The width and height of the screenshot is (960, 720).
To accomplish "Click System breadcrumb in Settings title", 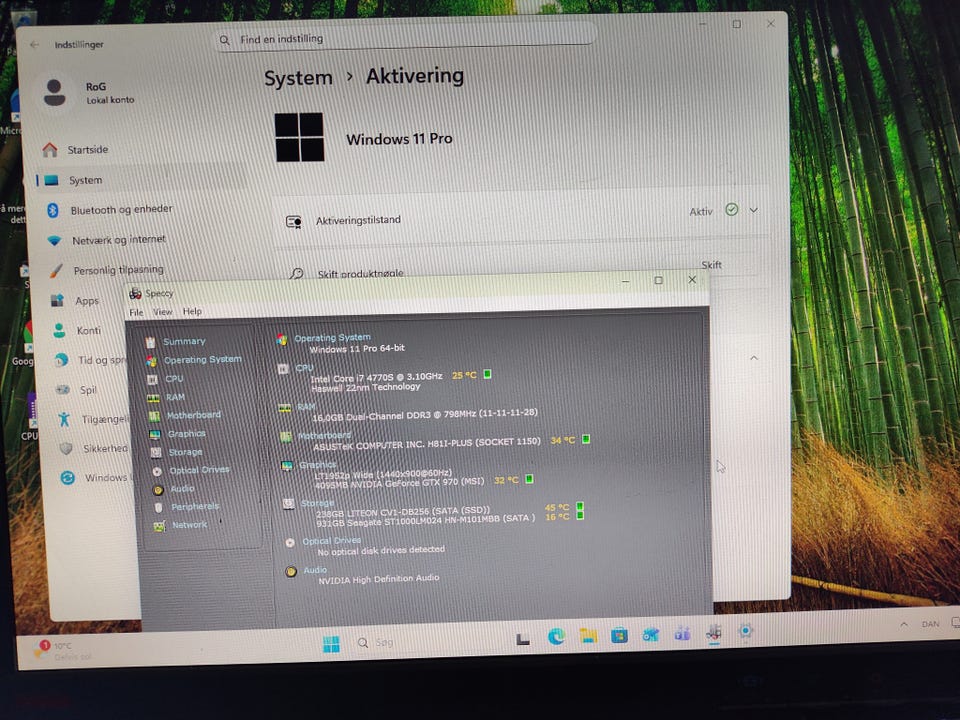I will point(298,78).
